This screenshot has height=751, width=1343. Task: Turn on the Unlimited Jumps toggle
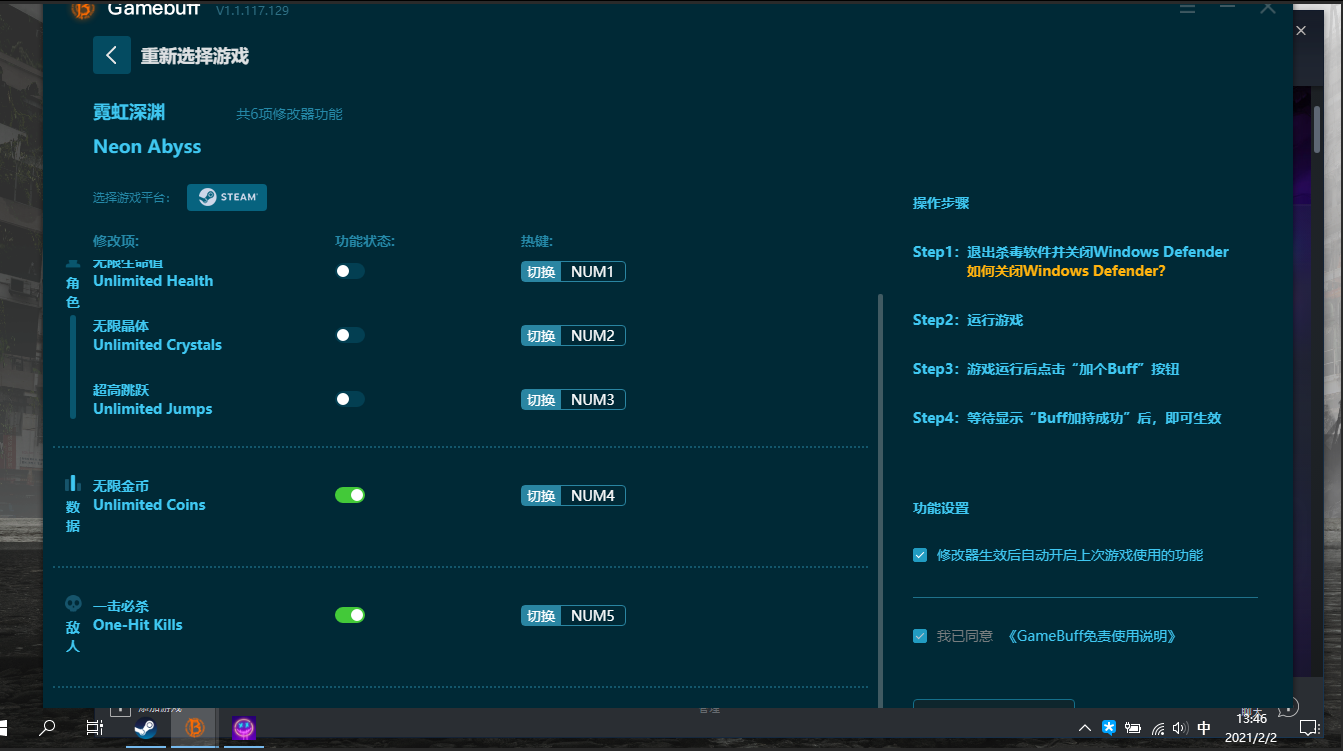pyautogui.click(x=349, y=399)
